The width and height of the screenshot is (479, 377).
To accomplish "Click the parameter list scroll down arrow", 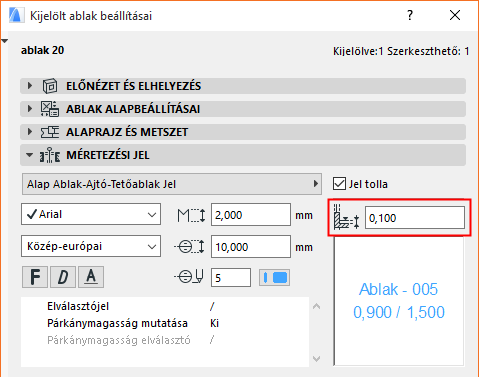I will click(x=317, y=359).
